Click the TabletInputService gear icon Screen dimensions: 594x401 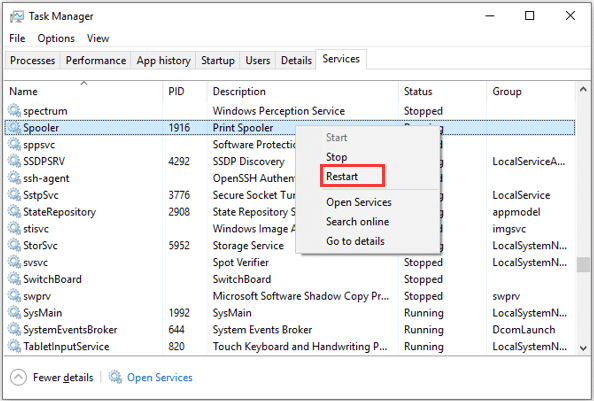[x=14, y=346]
